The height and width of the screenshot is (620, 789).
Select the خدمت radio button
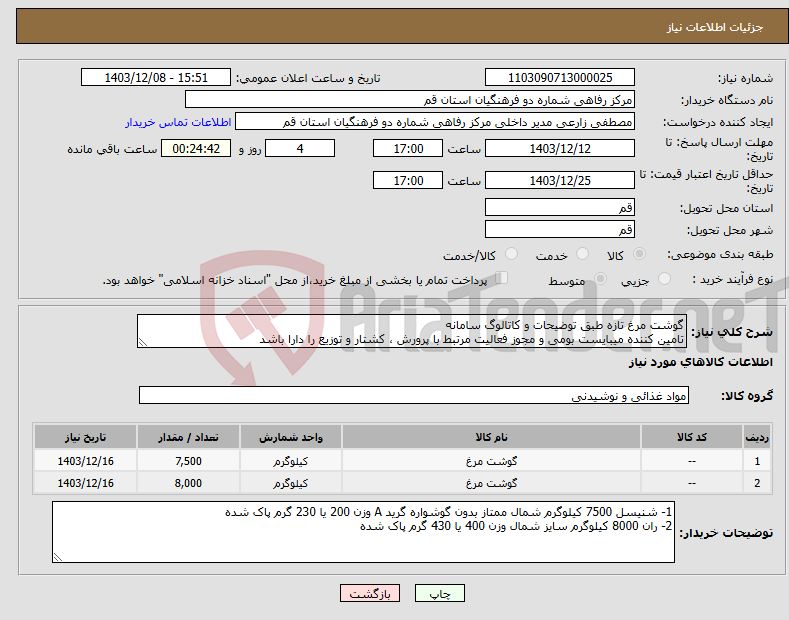[582, 254]
